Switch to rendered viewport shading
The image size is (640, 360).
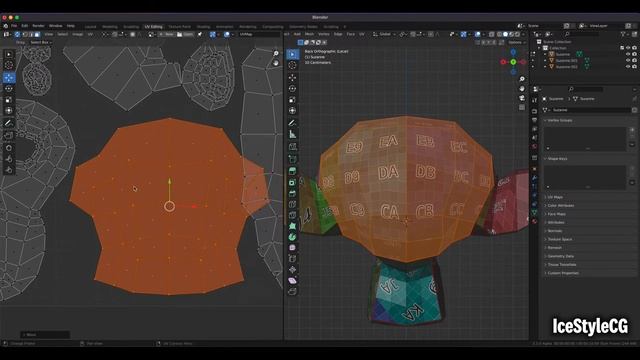click(x=517, y=34)
